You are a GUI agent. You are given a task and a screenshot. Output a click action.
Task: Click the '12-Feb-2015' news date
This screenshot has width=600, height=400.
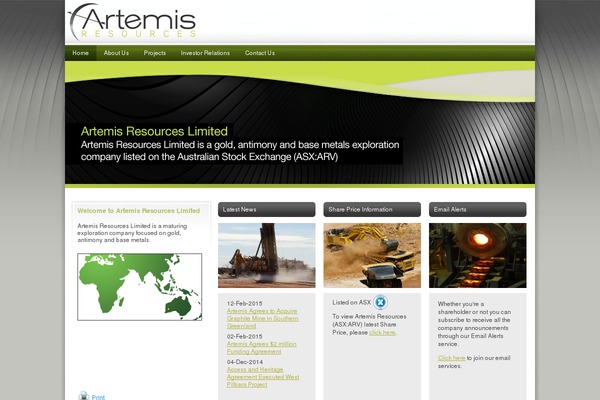[x=245, y=304]
